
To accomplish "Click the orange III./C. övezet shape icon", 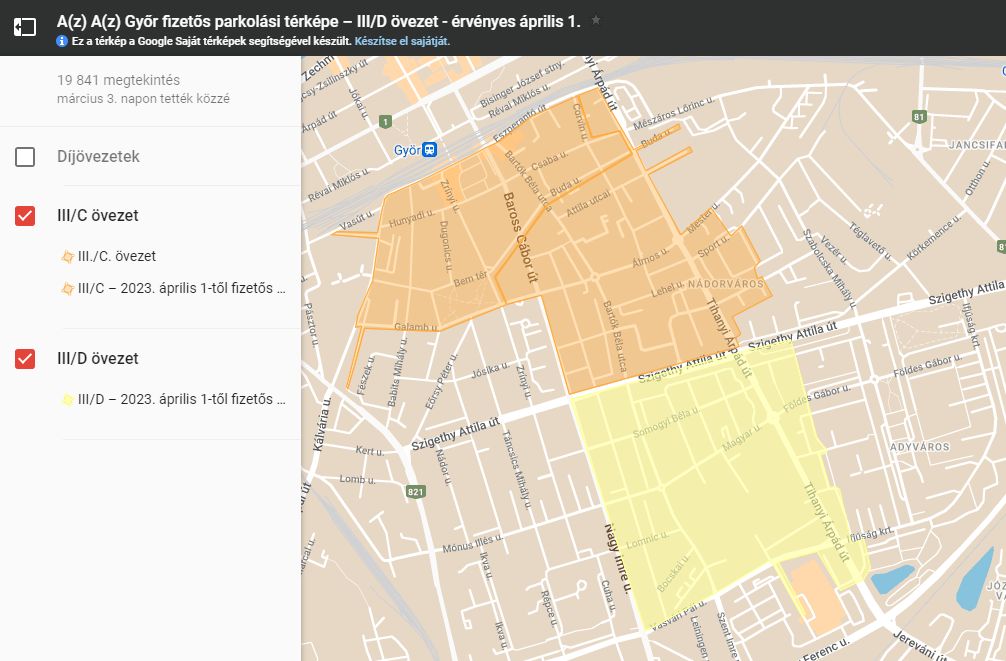I will pos(67,257).
